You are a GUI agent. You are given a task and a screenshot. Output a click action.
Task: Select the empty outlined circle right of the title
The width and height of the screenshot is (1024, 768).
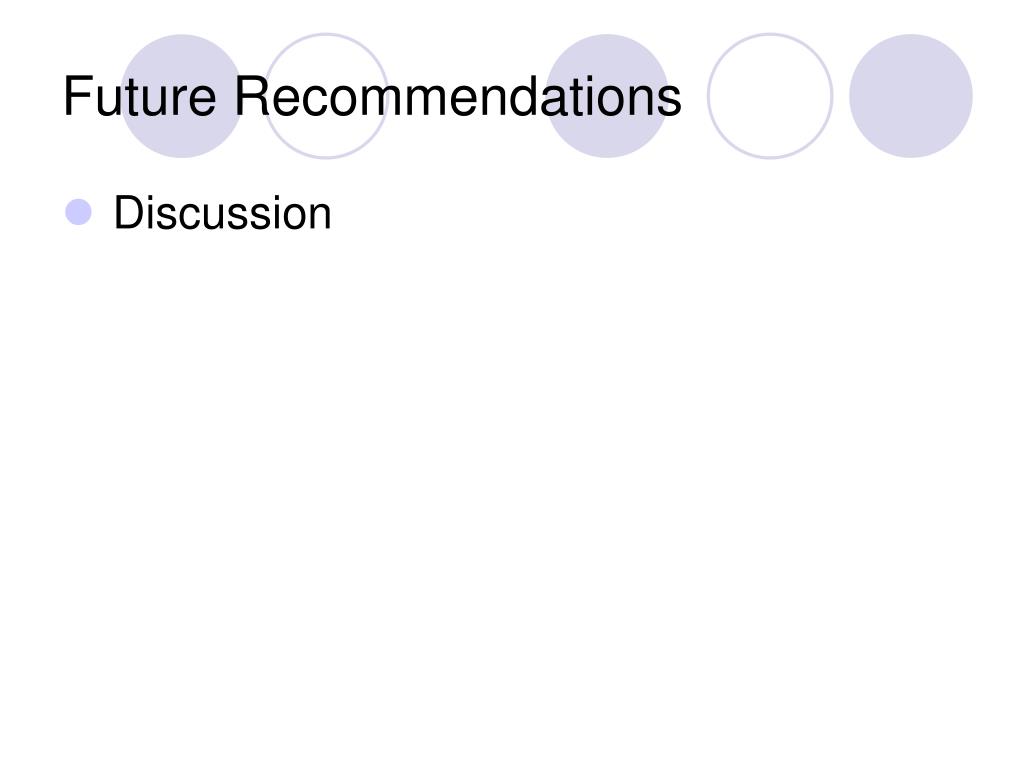770,96
